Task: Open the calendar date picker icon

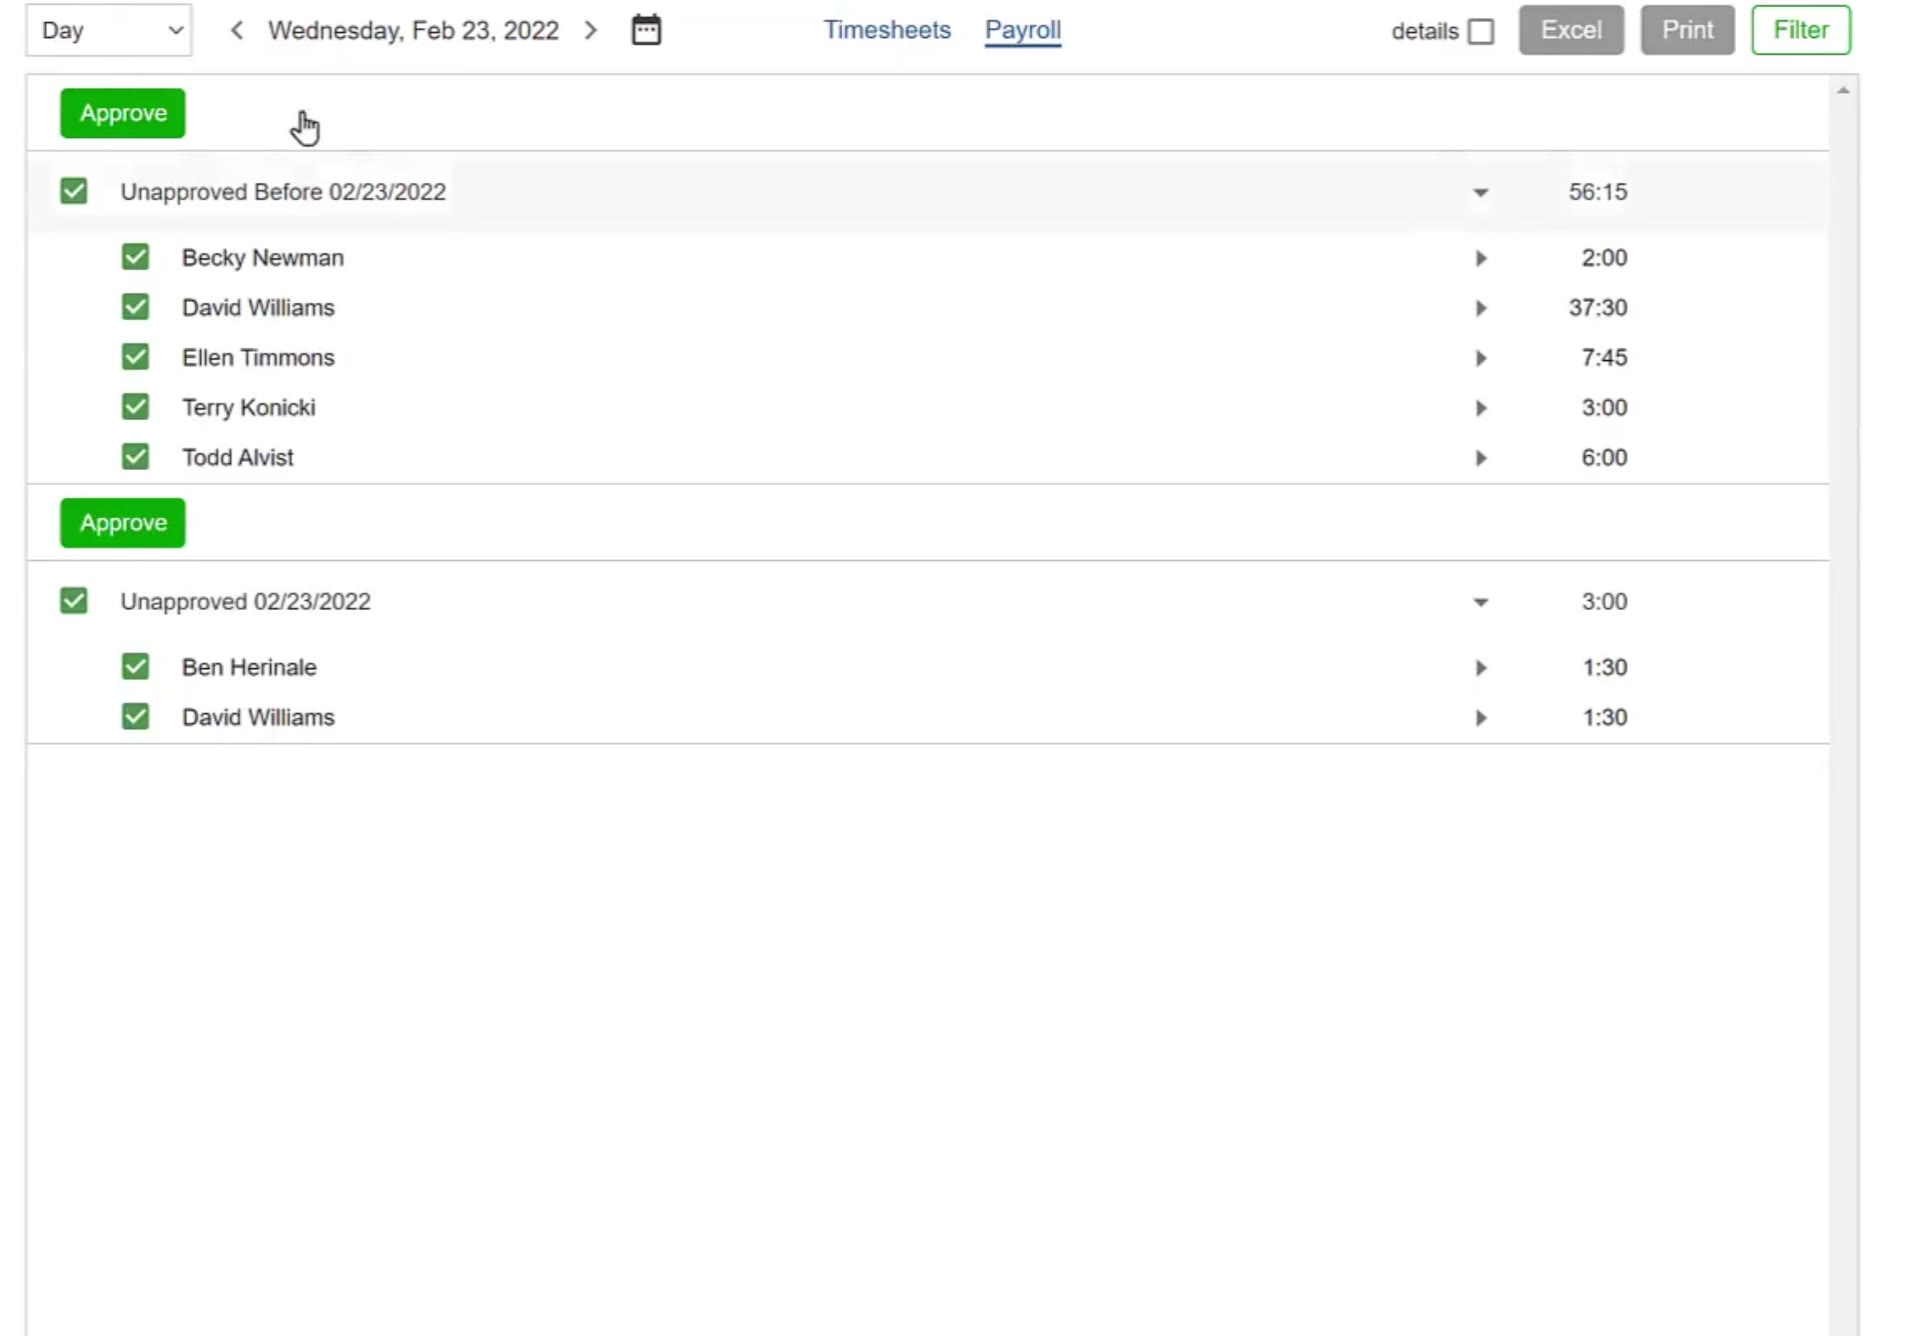Action: pos(646,30)
